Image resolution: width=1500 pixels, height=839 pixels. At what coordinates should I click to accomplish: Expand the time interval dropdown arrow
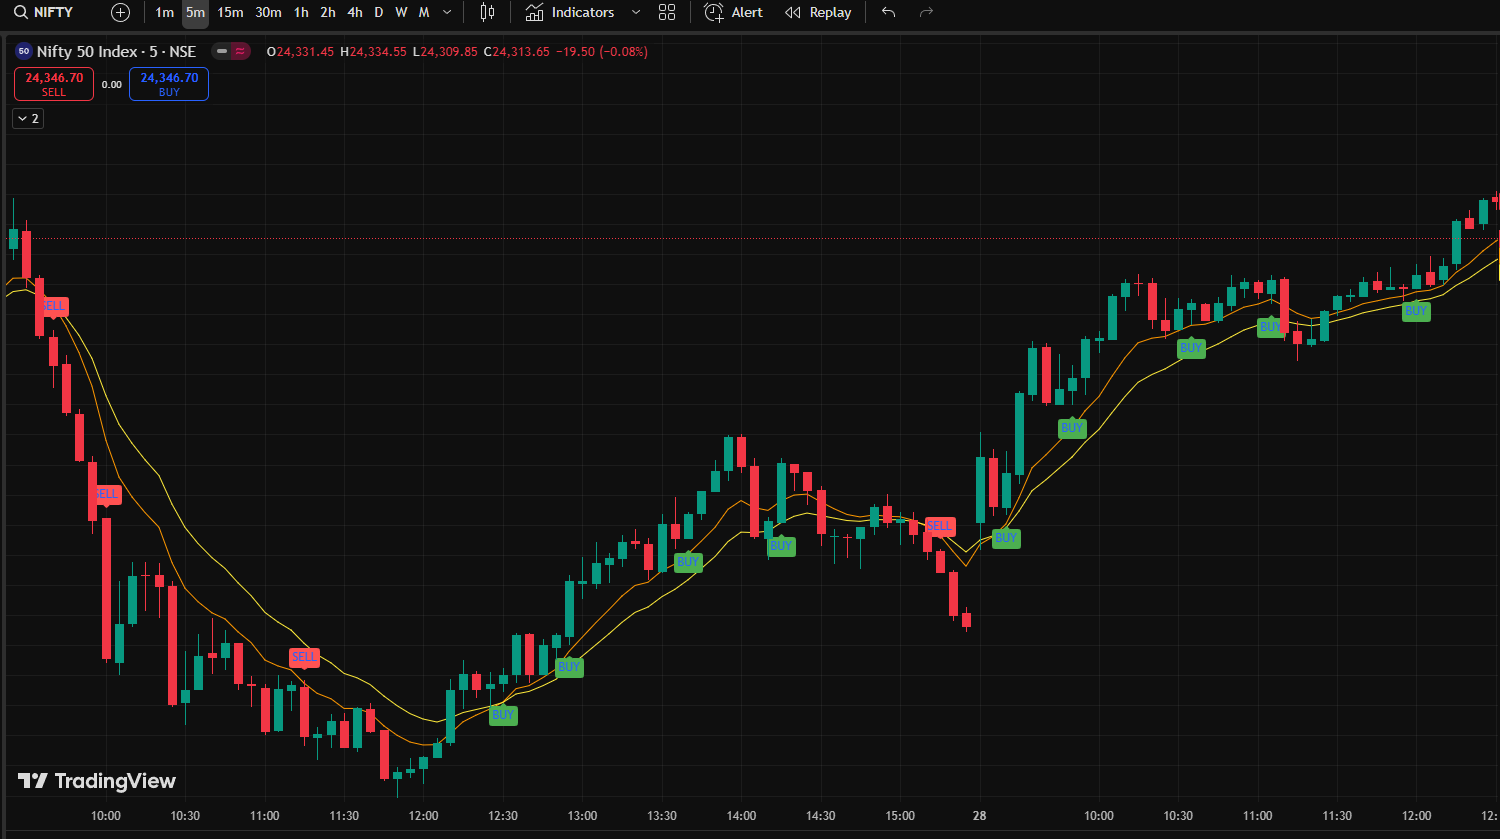[x=446, y=12]
